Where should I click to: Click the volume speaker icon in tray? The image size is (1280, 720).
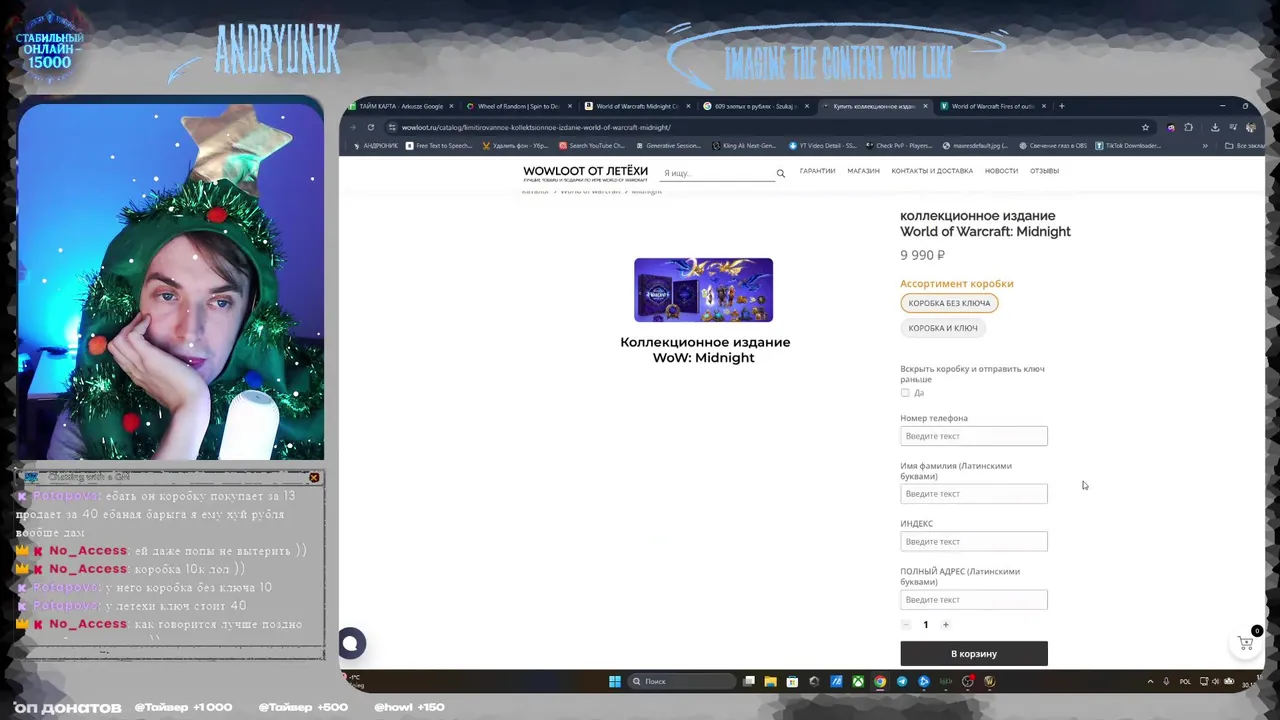1216,681
